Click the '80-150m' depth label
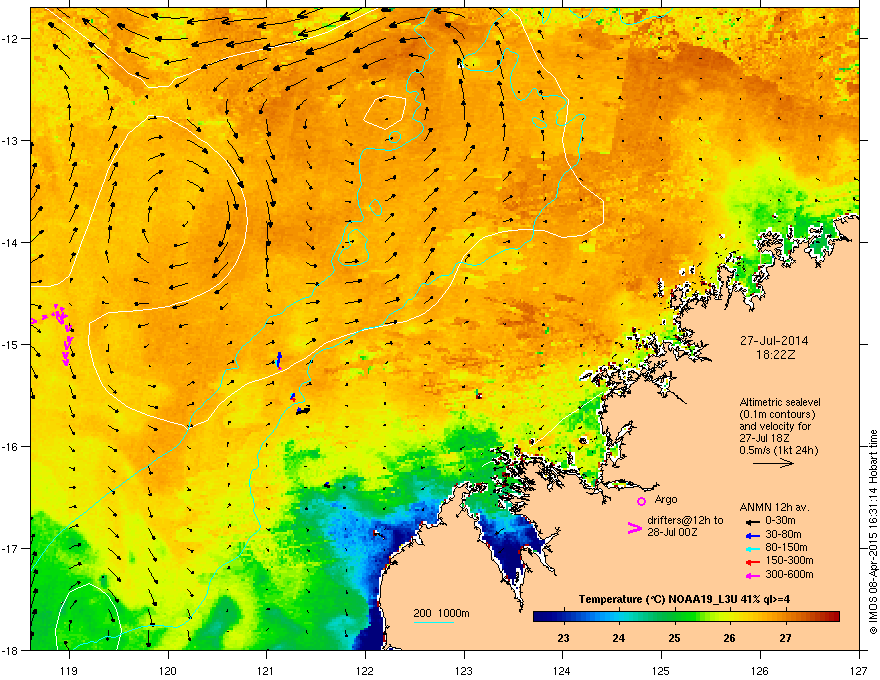 786,548
